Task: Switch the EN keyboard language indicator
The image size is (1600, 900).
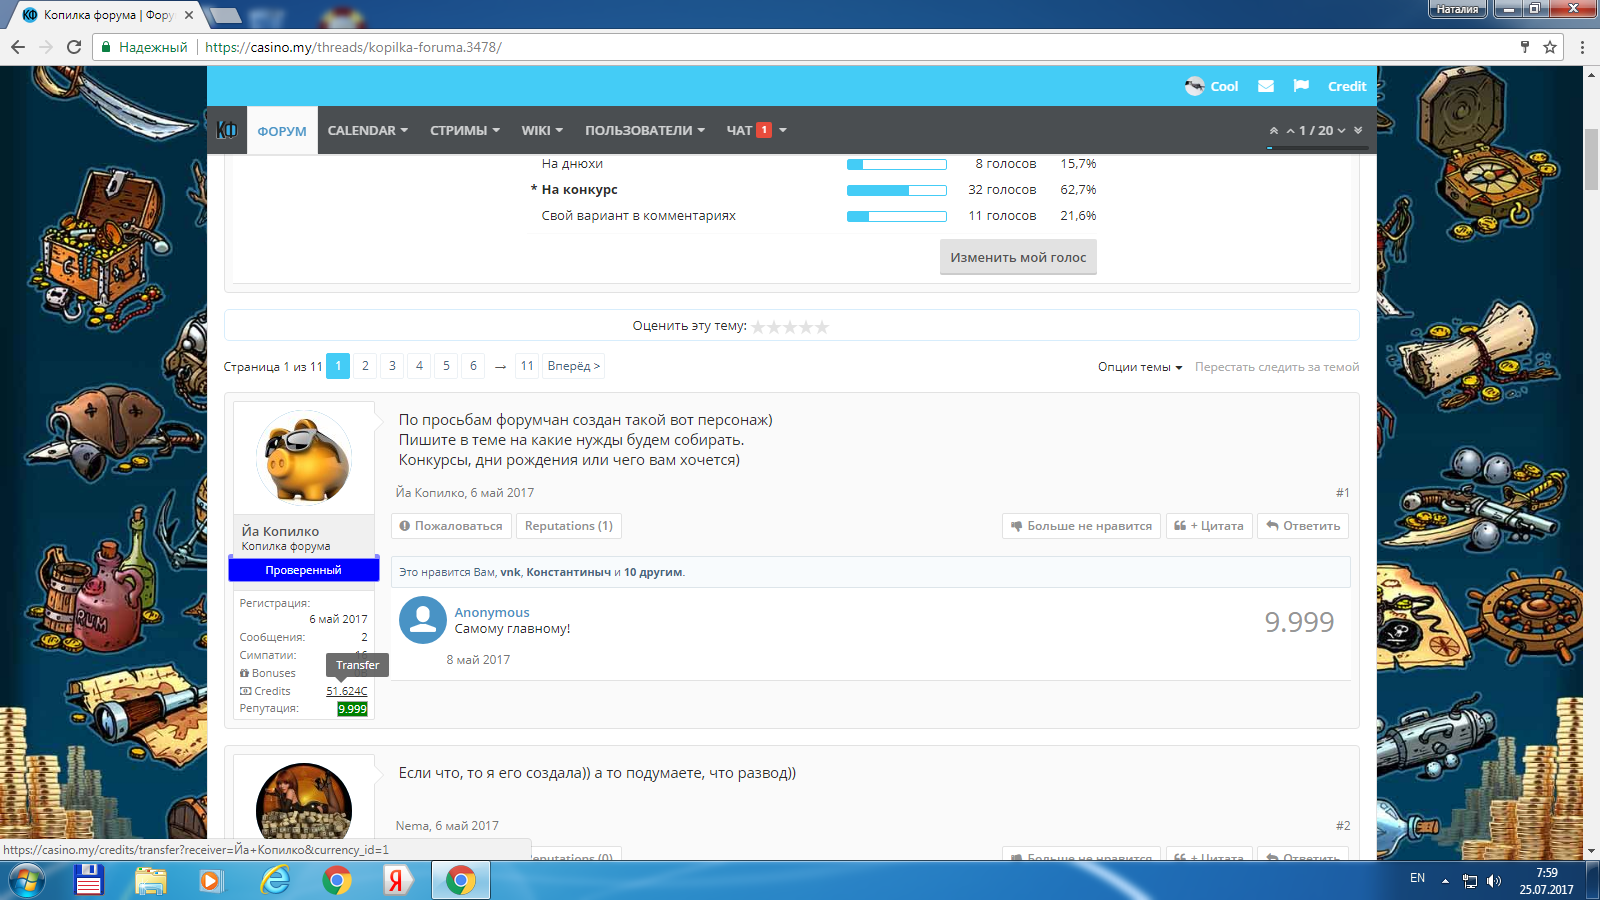Action: point(1417,878)
